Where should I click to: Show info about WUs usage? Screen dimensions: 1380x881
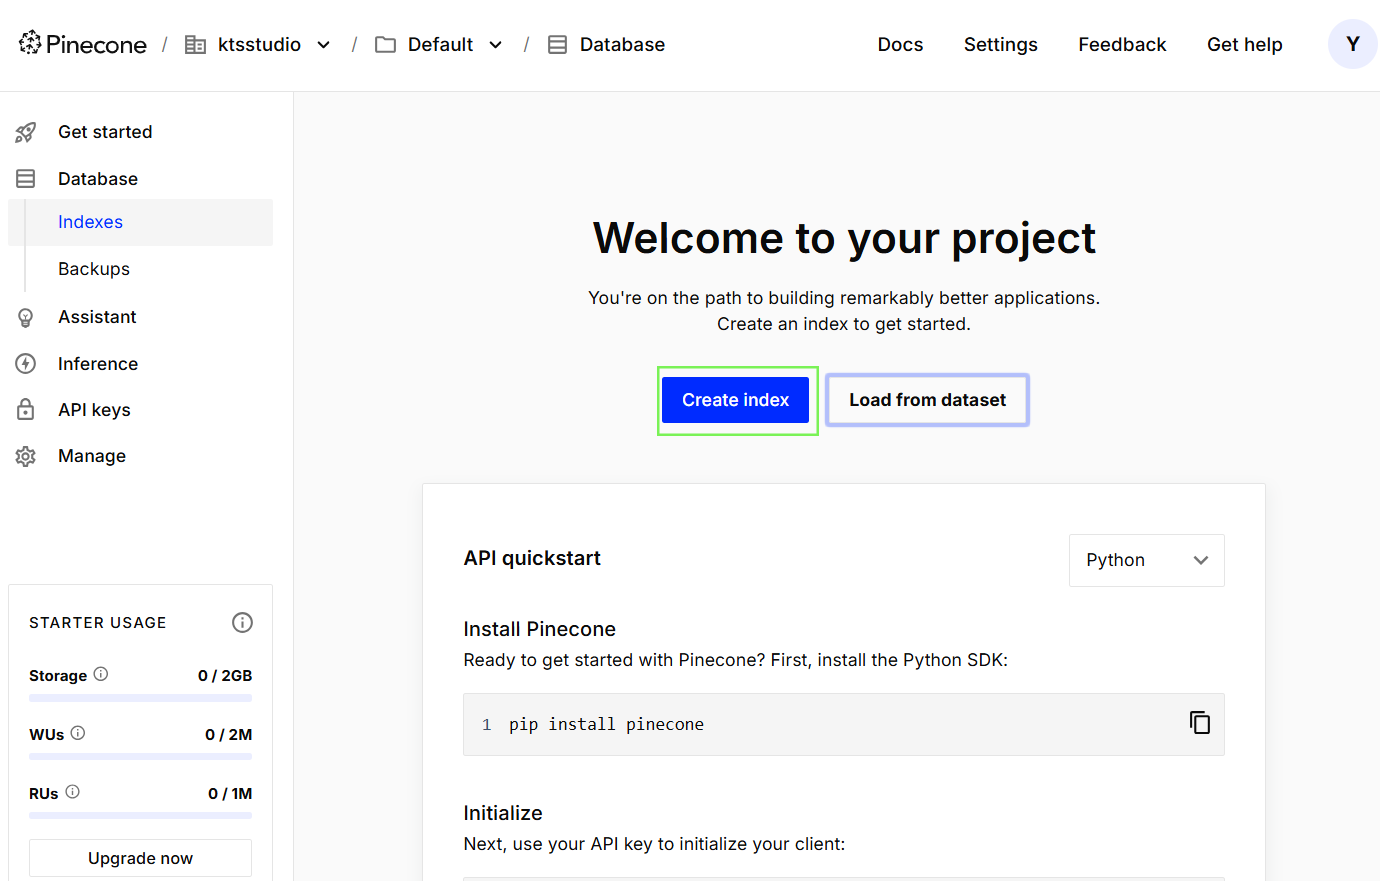pyautogui.click(x=78, y=733)
